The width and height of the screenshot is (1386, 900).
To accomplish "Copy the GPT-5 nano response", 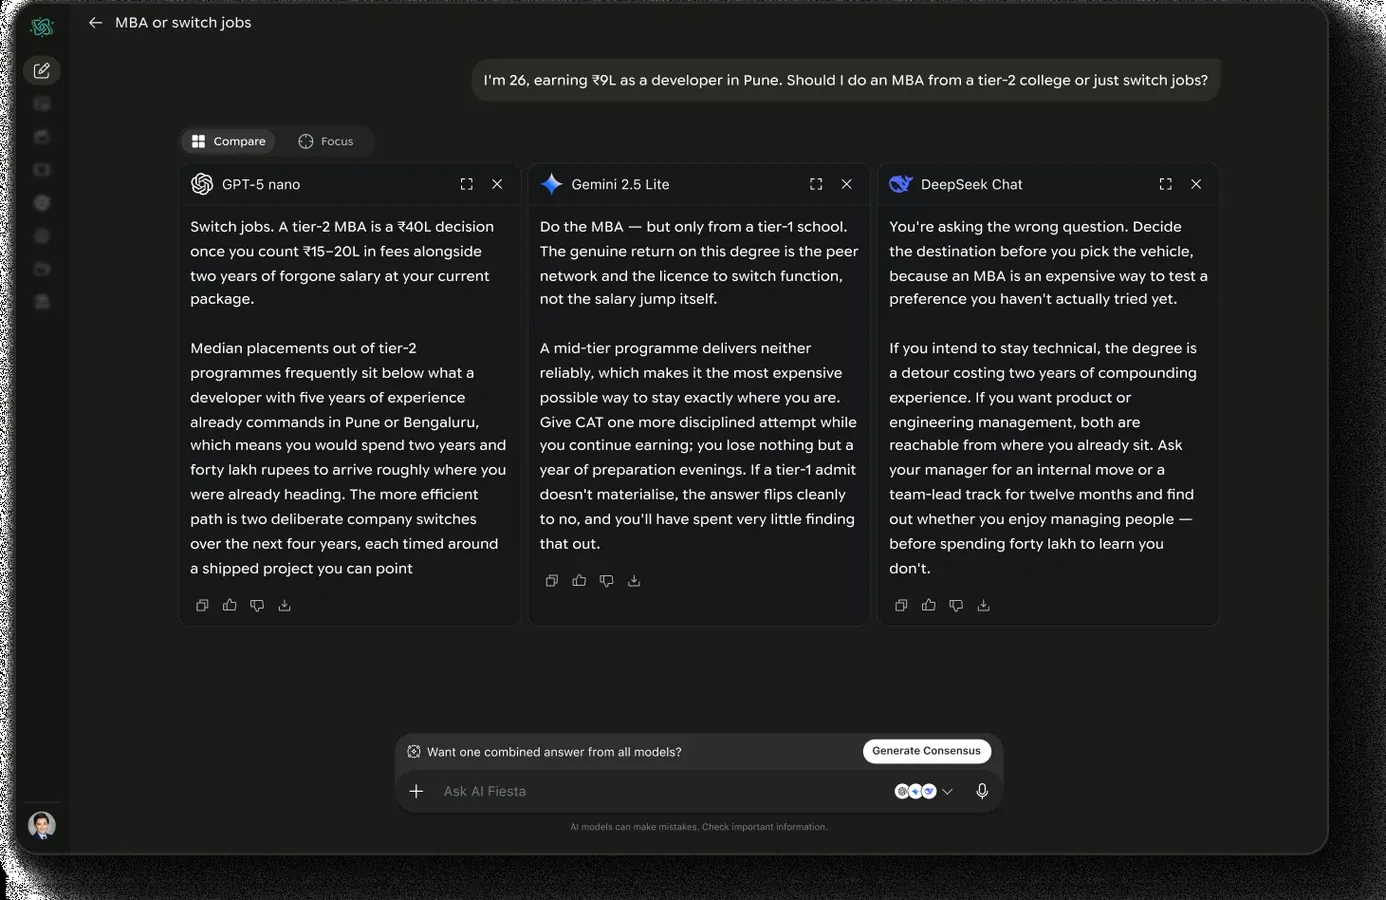I will pos(202,605).
